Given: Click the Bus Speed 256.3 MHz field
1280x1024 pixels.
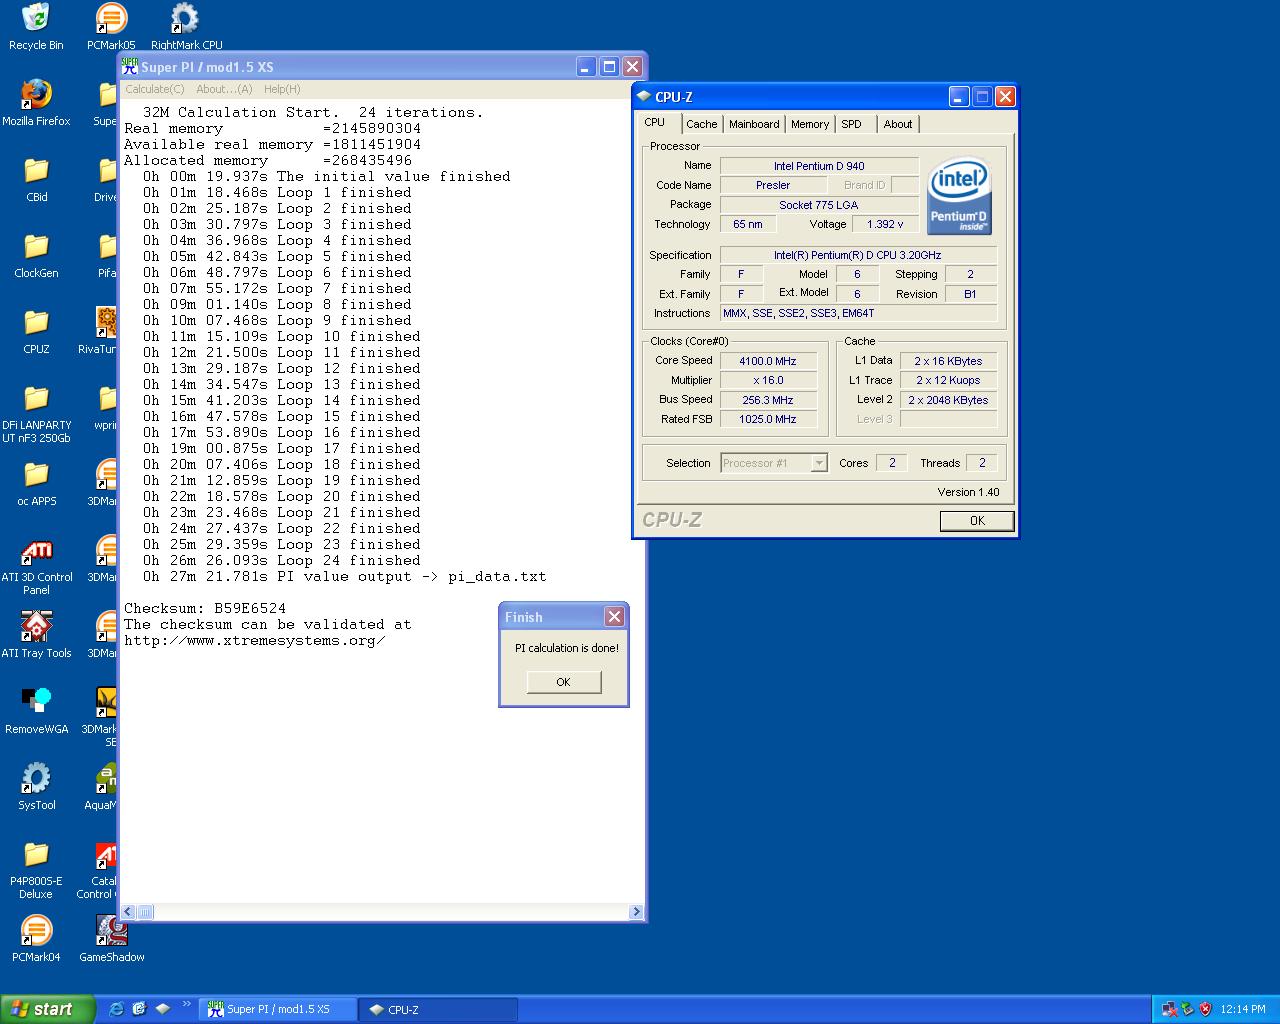Looking at the screenshot, I should 768,400.
